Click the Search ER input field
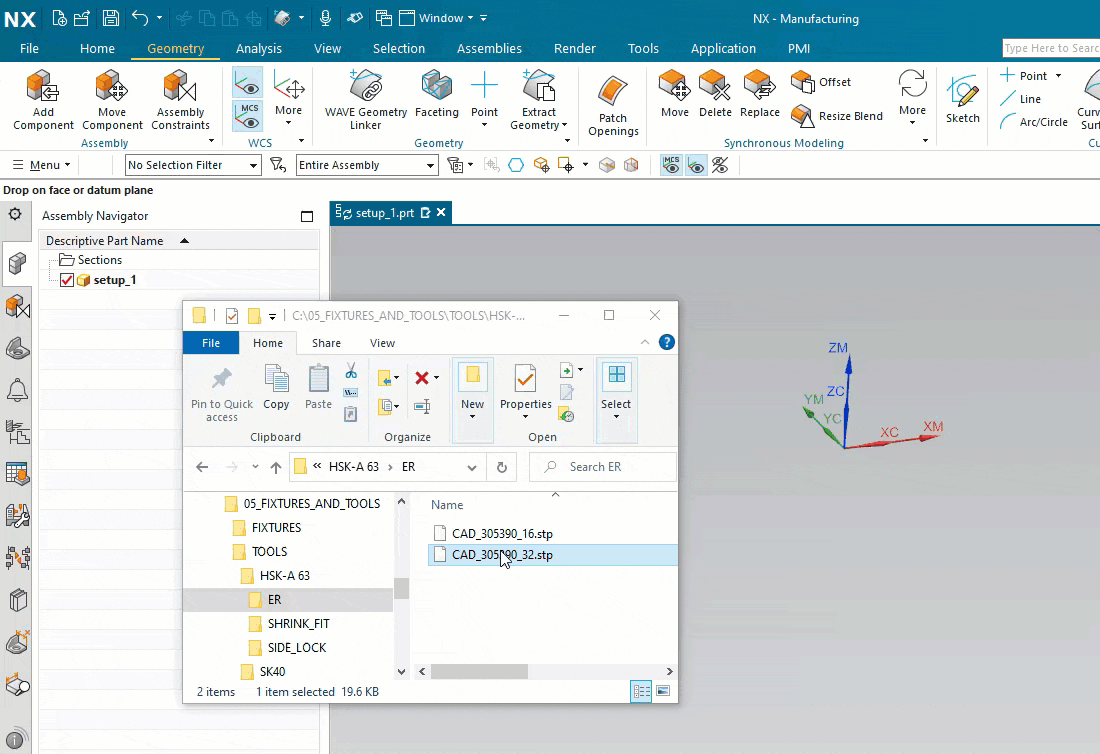This screenshot has height=754, width=1100. pyautogui.click(x=603, y=467)
